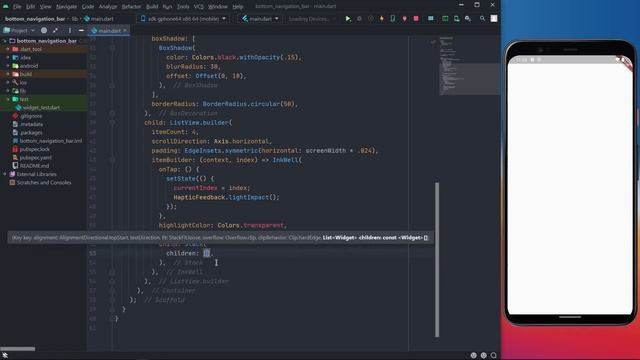Click the SDK Manager icon in the toolbar
Image resolution: width=640 pixels, height=360 pixels.
[x=468, y=19]
